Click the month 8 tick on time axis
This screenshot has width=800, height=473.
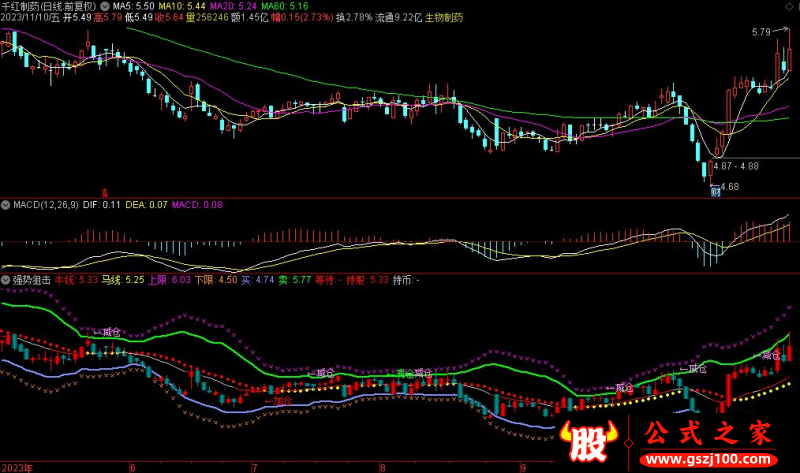[x=383, y=467]
